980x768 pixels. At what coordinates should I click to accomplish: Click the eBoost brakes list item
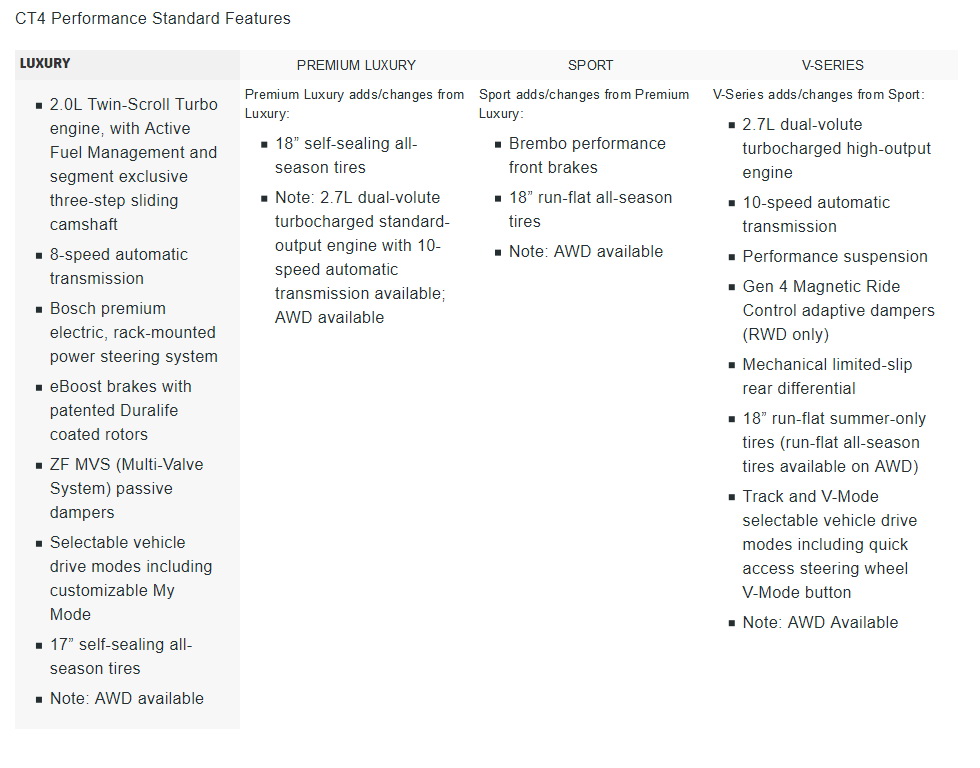coord(120,410)
